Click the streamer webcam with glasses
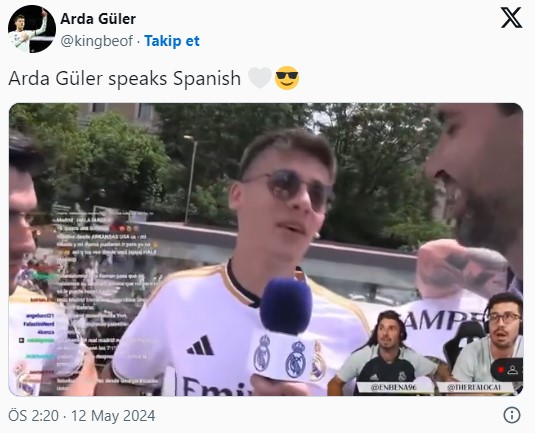This screenshot has height=433, width=535. tap(489, 338)
